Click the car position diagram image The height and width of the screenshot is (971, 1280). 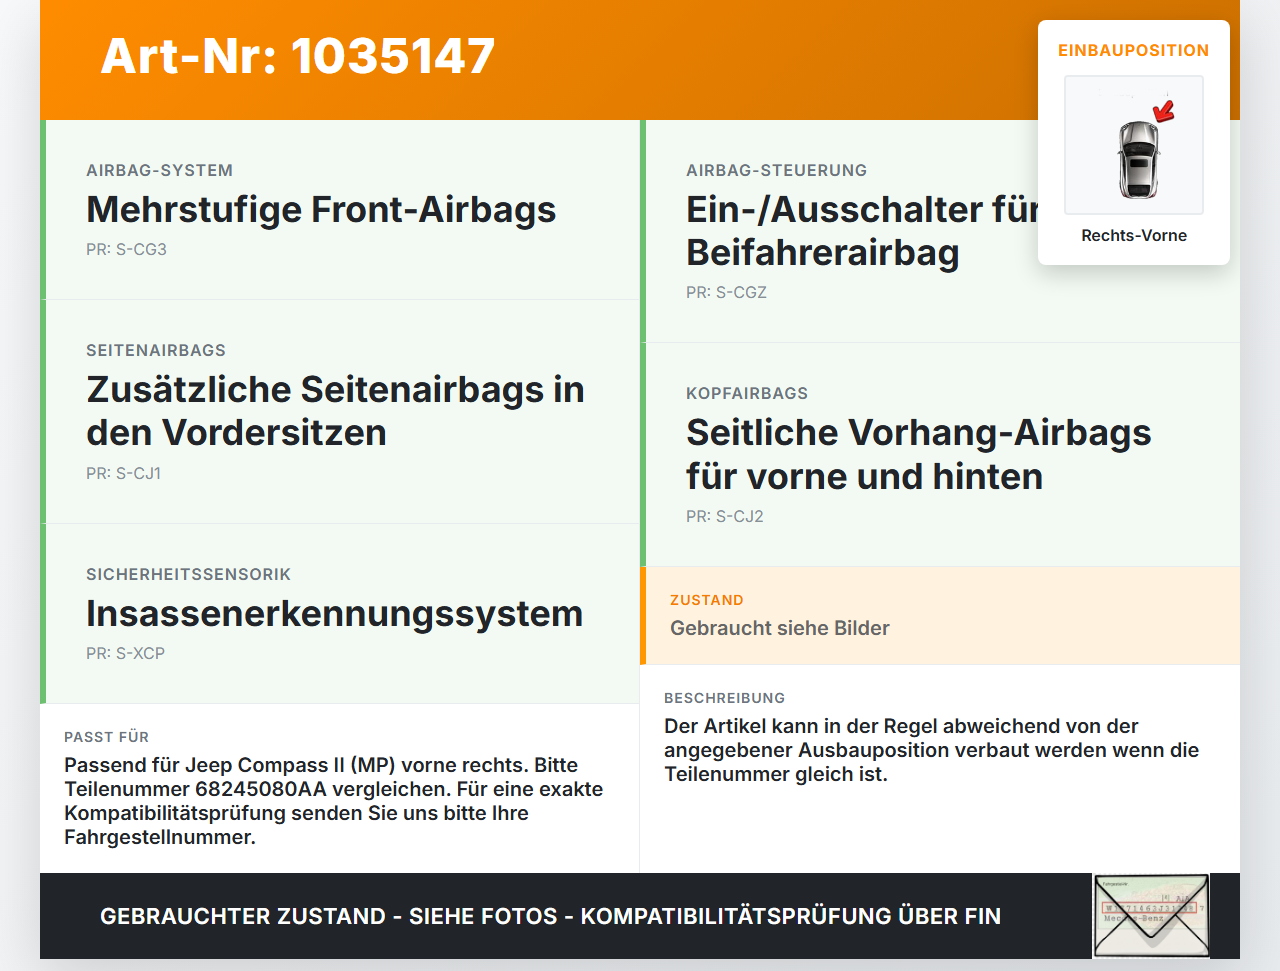pyautogui.click(x=1134, y=145)
